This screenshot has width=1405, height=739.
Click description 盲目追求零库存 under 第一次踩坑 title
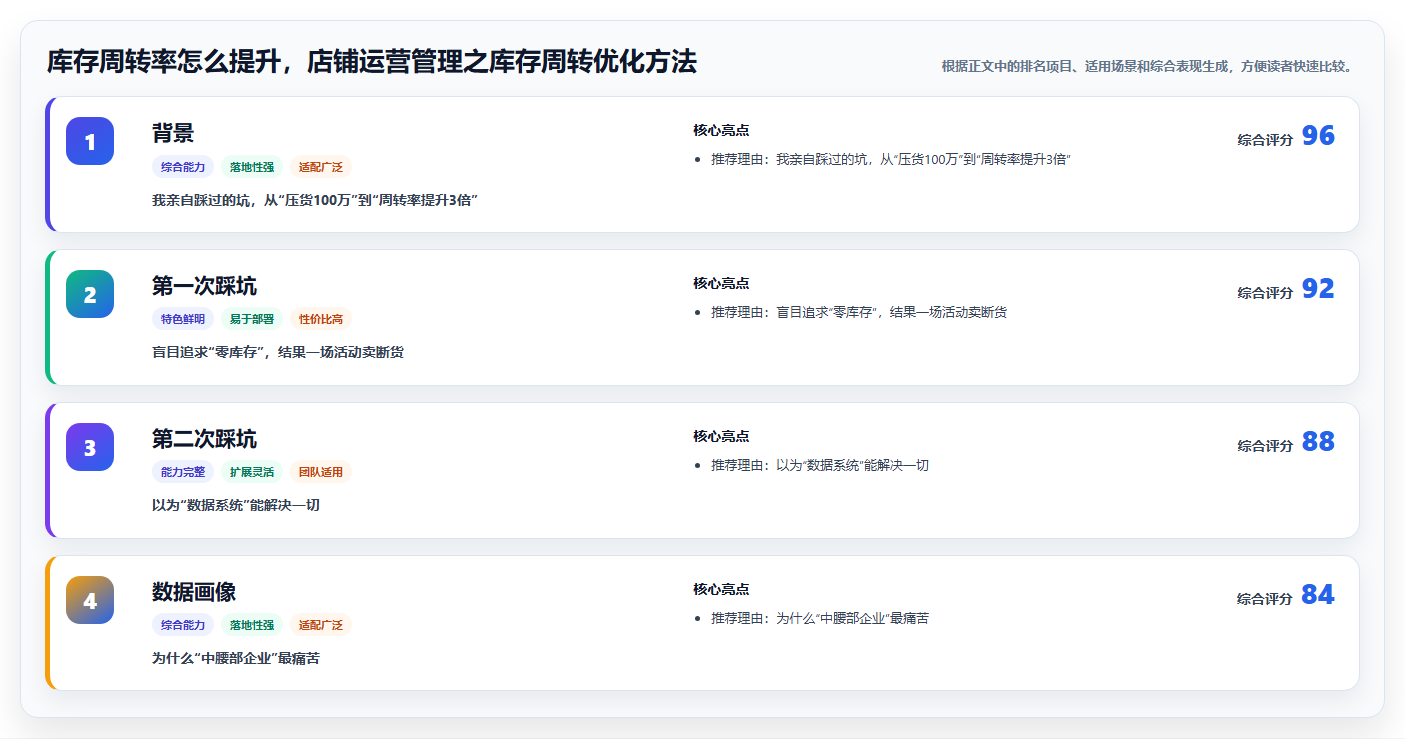(x=278, y=352)
